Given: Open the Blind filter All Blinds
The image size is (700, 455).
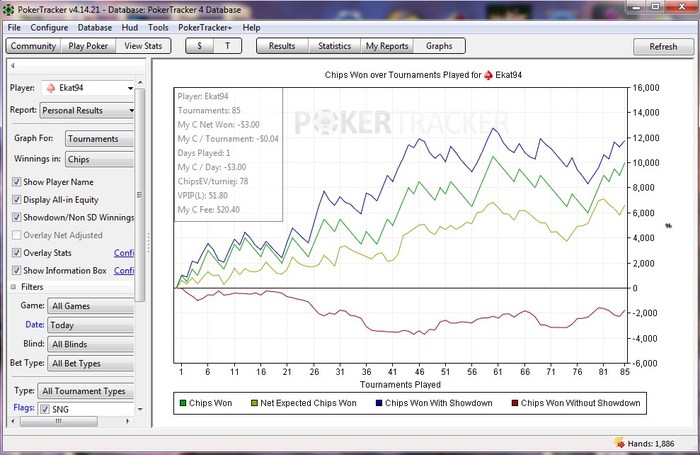Looking at the screenshot, I should coord(91,344).
